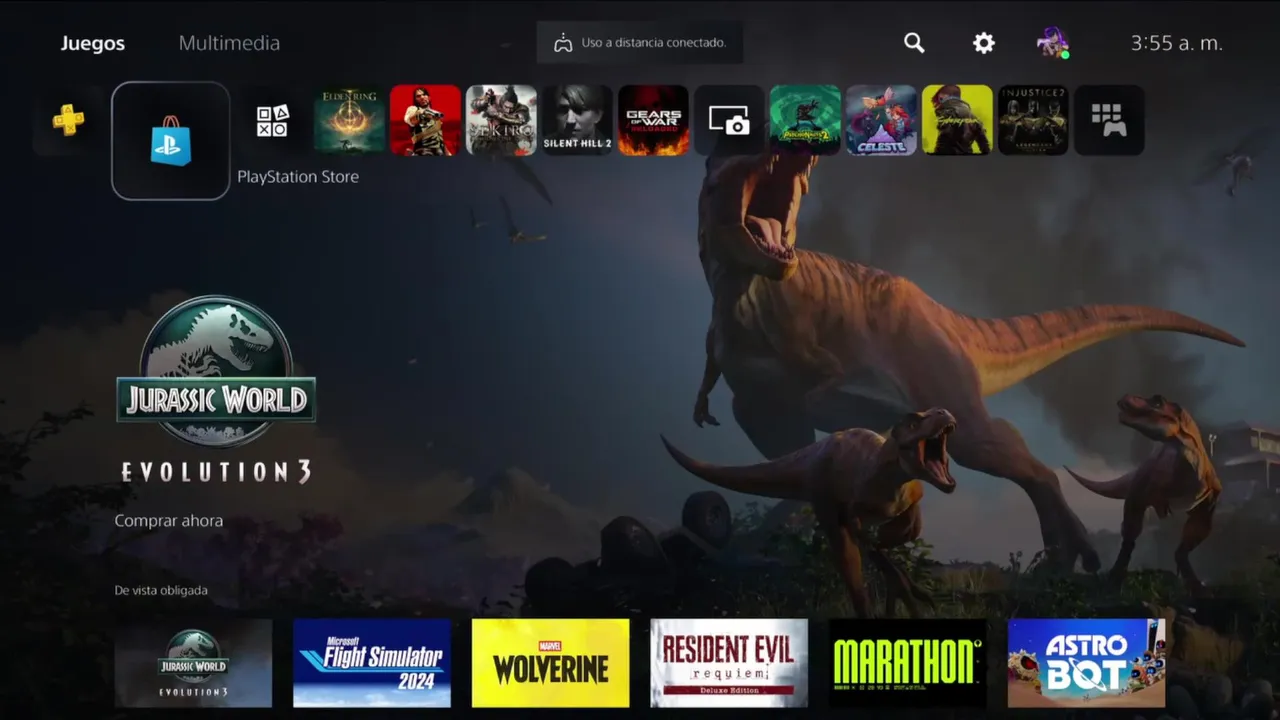Image resolution: width=1280 pixels, height=720 pixels.
Task: Click the PlayStation Store label text
Action: (x=298, y=177)
